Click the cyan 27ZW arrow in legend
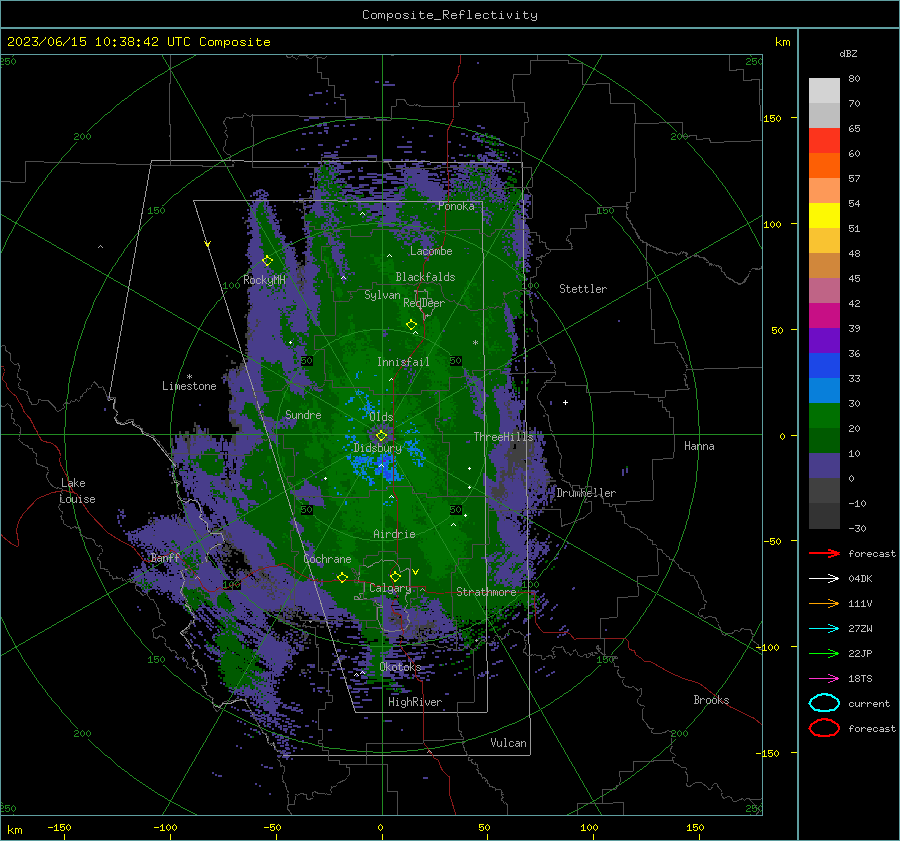 coord(824,629)
